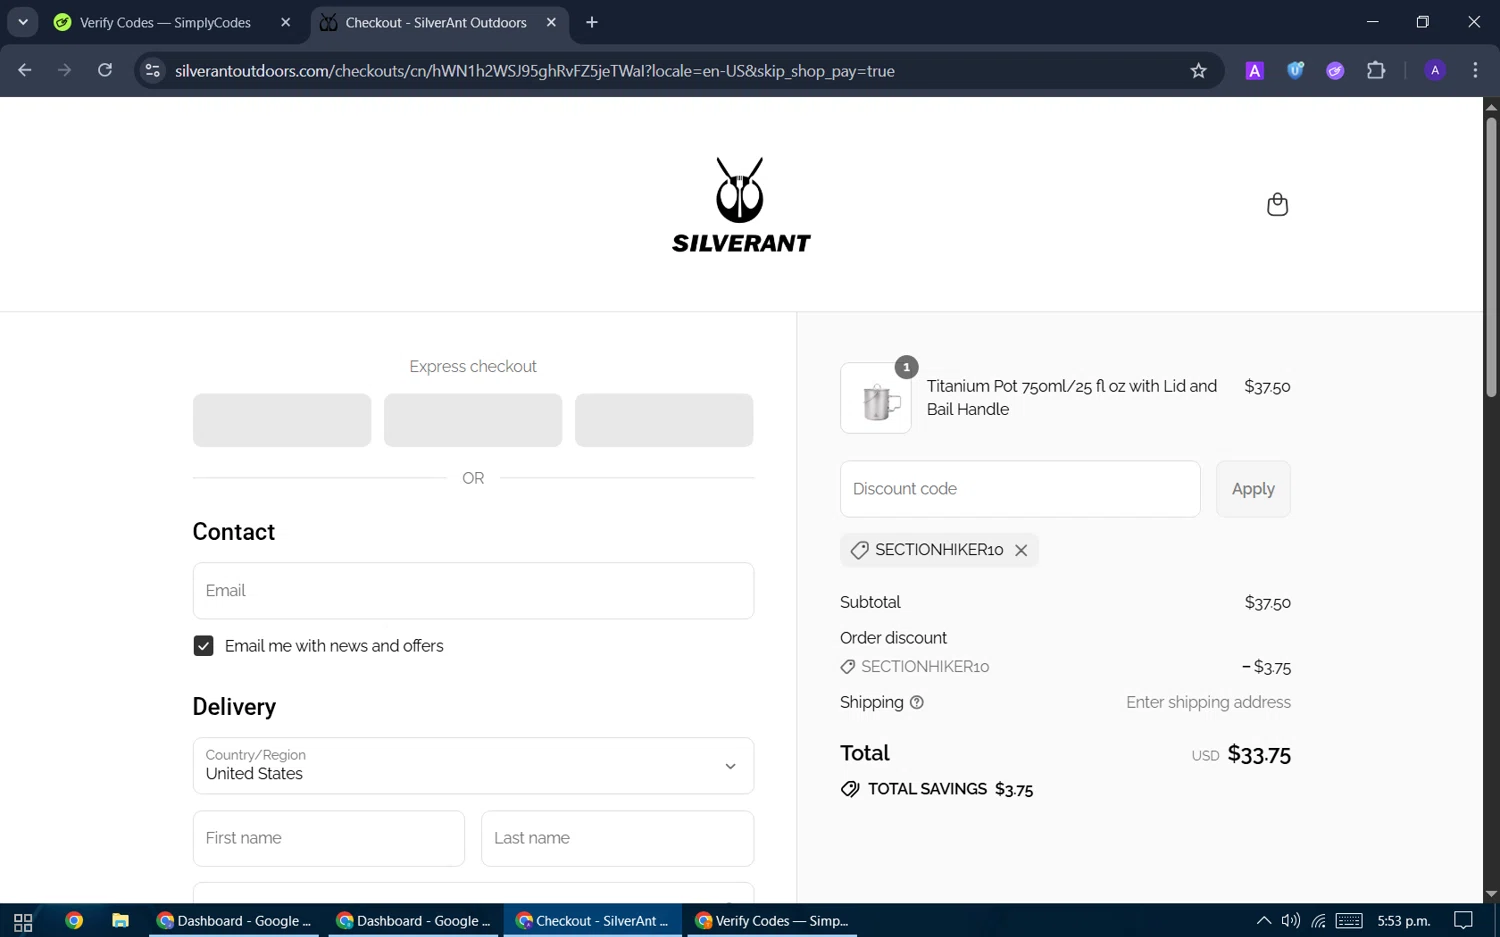
Task: Switch to first Dashboard - Google taskbar window
Action: [x=234, y=921]
